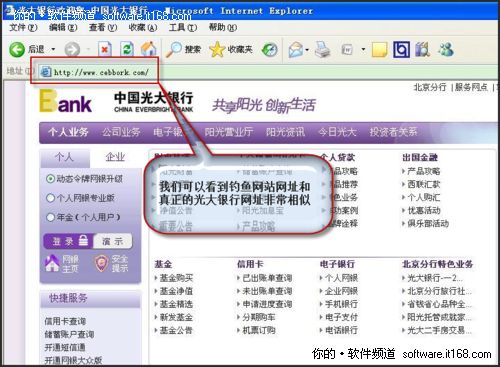Click the 安全提示 shield icon
Image resolution: width=500 pixels, height=367 pixels.
tap(101, 263)
